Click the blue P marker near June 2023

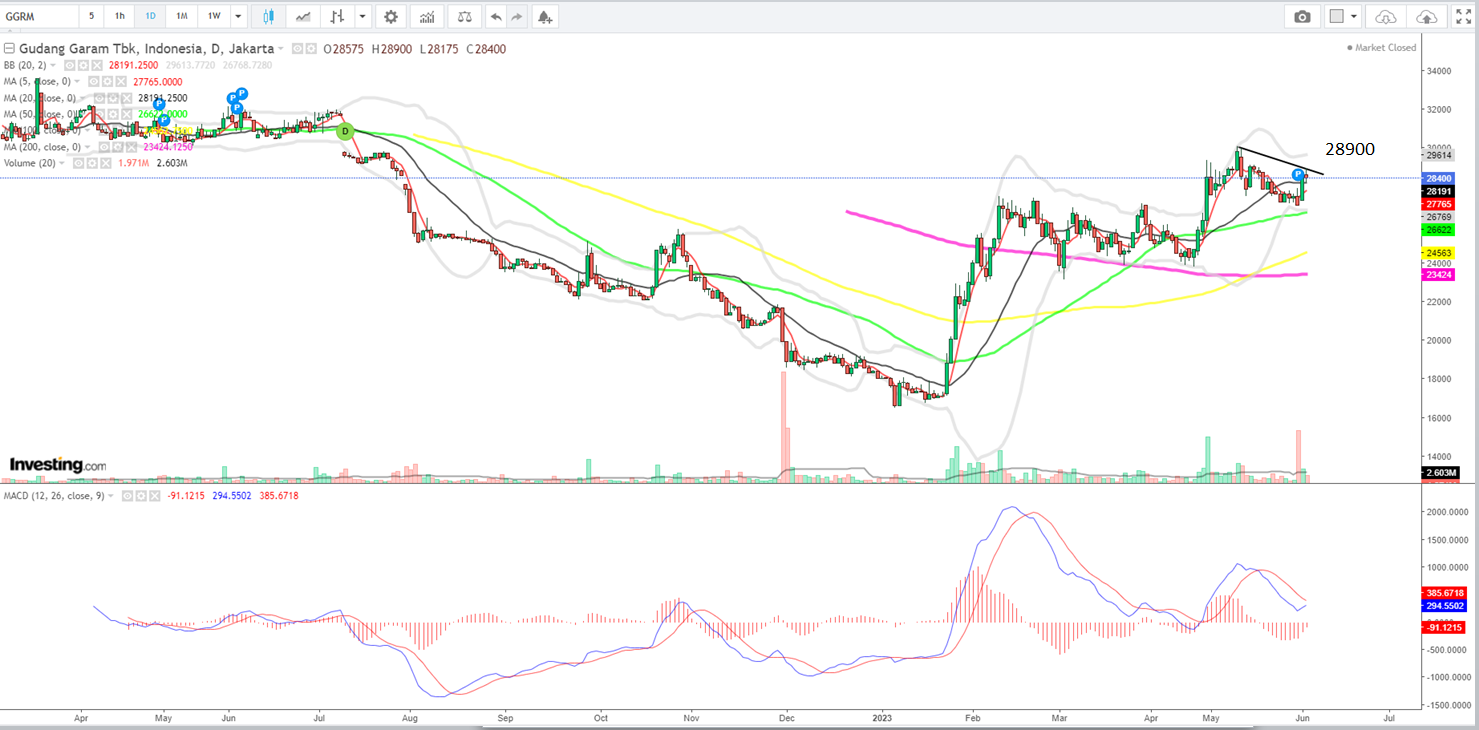click(x=1297, y=175)
